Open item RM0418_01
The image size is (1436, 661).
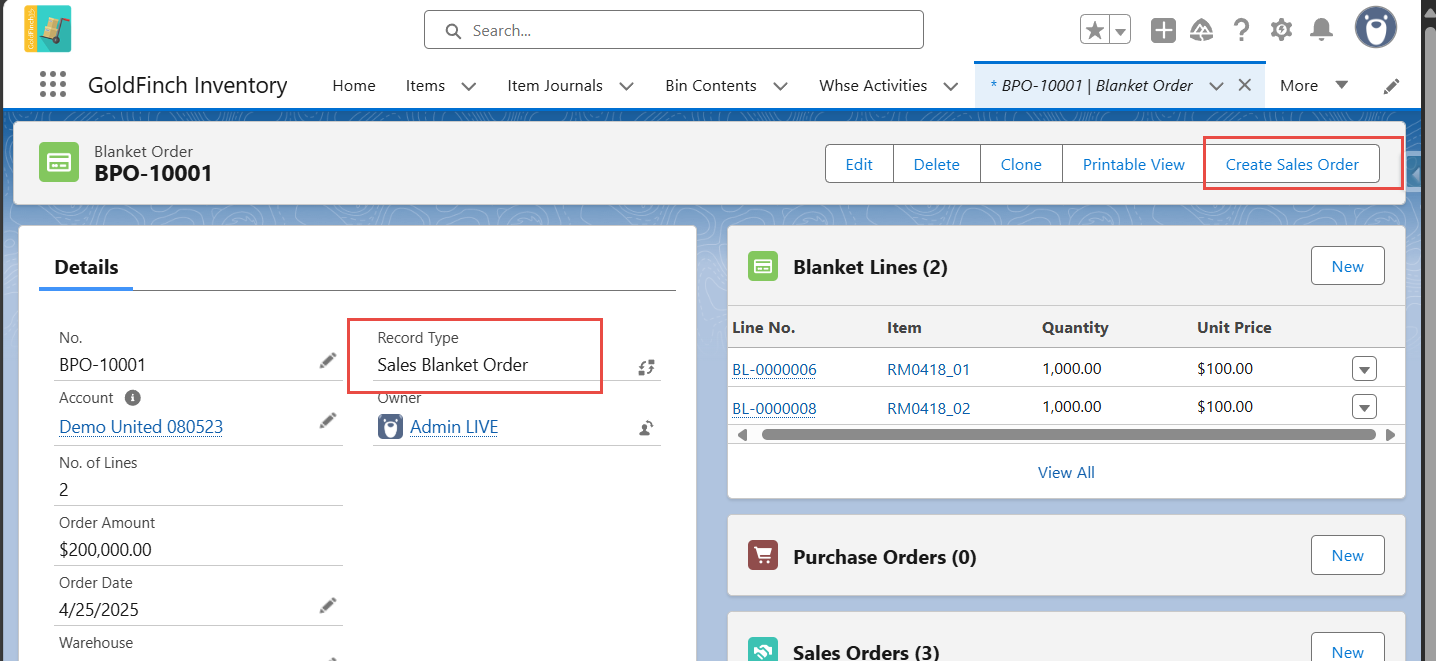[x=928, y=369]
